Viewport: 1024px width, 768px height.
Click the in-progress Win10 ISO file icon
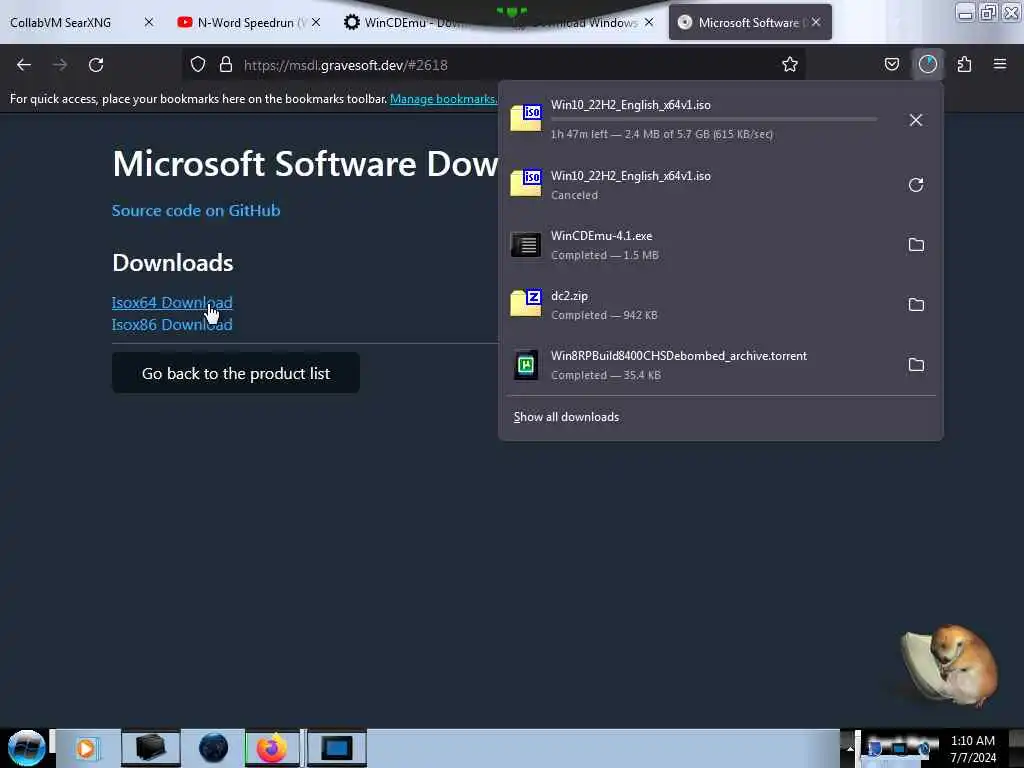coord(526,118)
